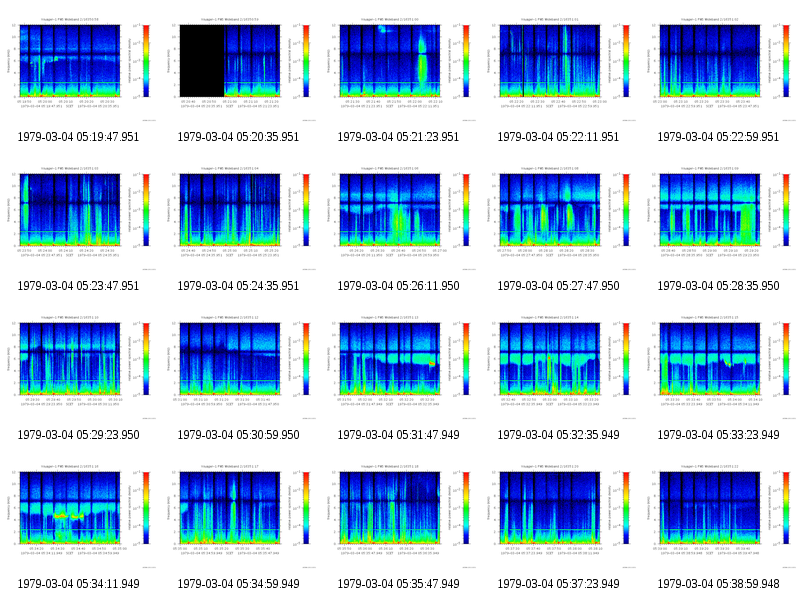Click caption 1979-03-04 05:28:35.950
800x596 pixels.
718,286
